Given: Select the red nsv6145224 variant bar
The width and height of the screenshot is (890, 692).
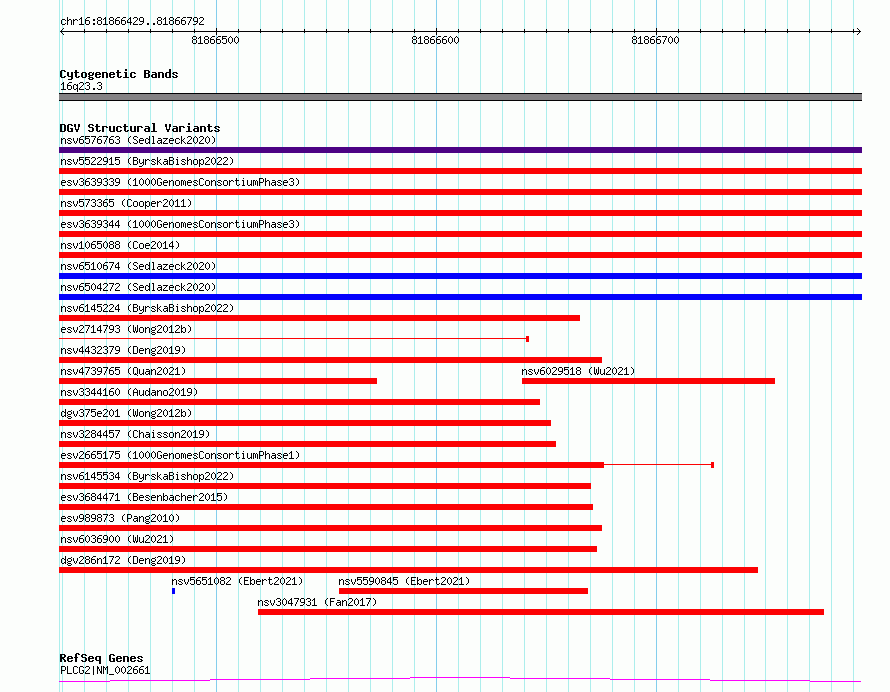Looking at the screenshot, I should (320, 318).
